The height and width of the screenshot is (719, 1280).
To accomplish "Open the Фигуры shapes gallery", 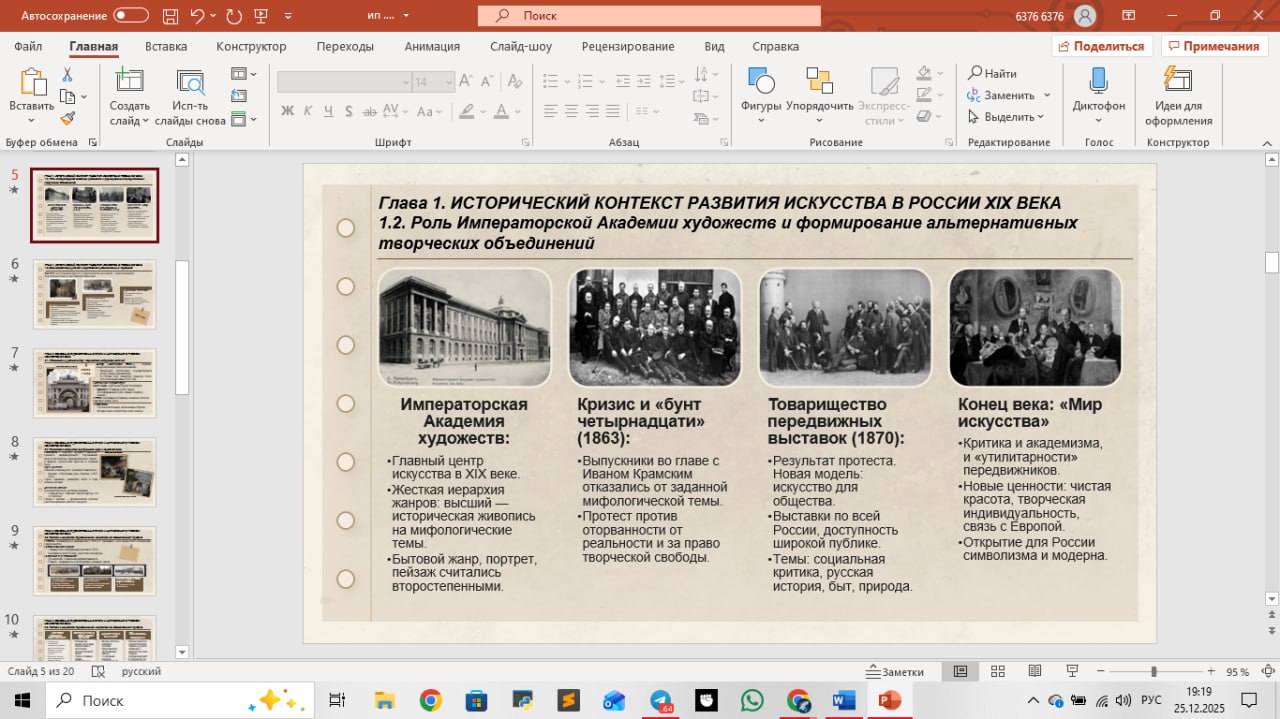I will click(x=761, y=95).
